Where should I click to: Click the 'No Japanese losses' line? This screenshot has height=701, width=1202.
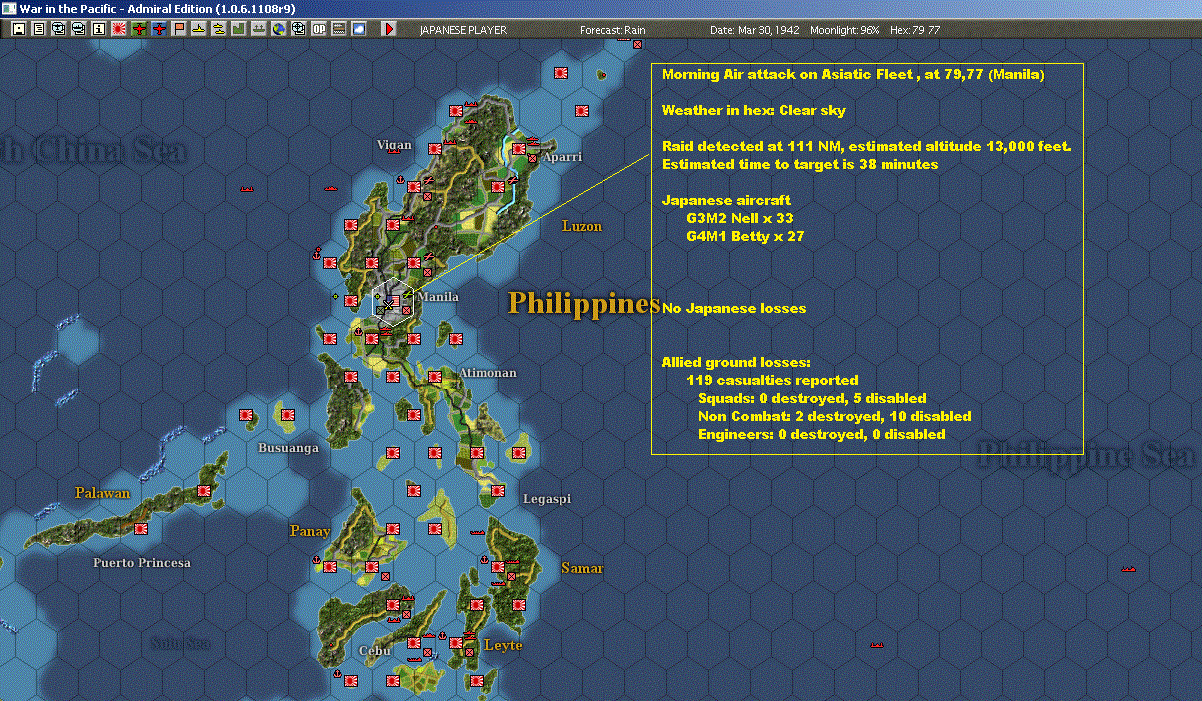click(733, 309)
